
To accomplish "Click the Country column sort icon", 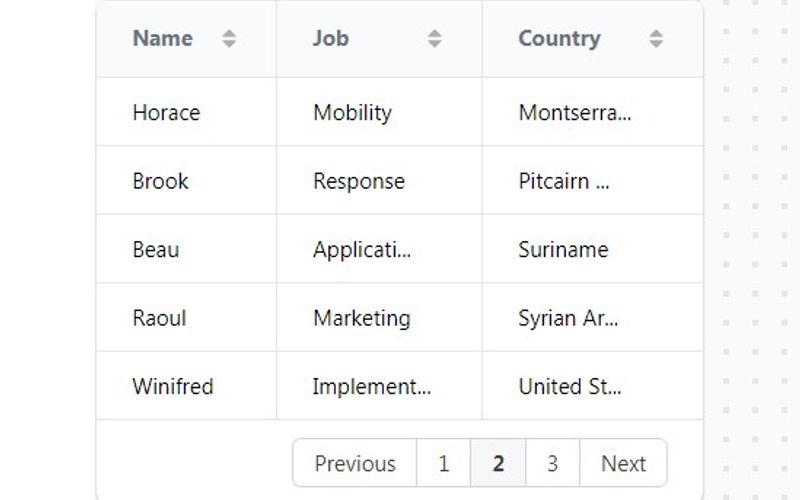I will coord(656,39).
